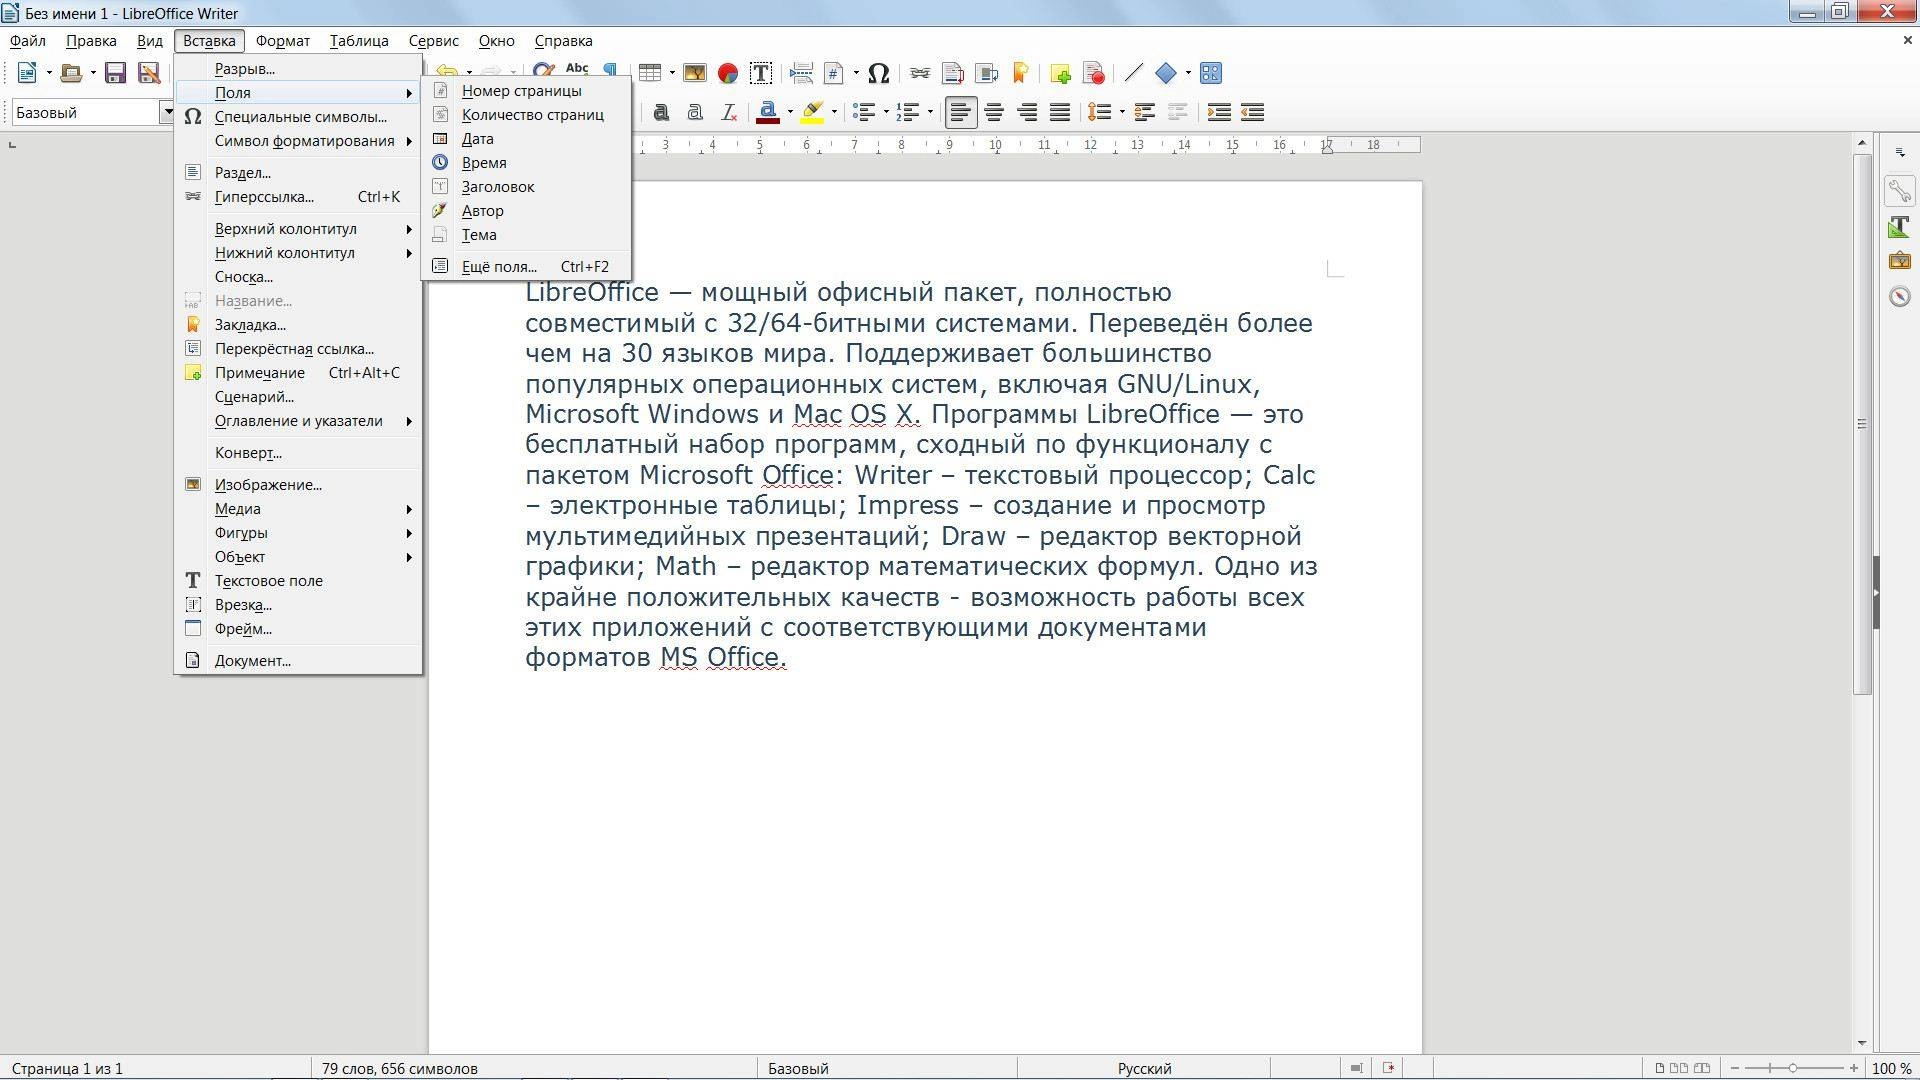The height and width of the screenshot is (1080, 1920).
Task: Select Ещё поля... menu entry
Action: coord(527,267)
